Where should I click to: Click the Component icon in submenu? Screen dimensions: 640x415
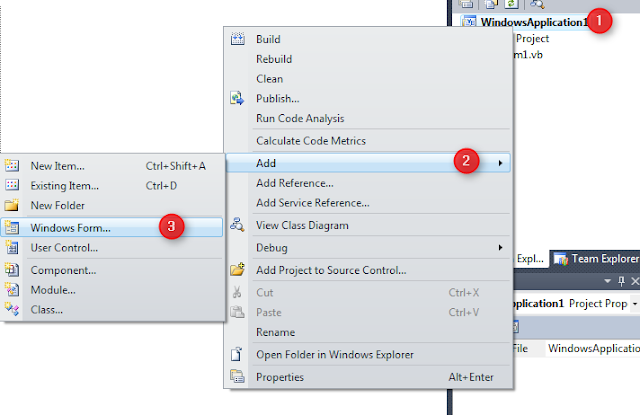click(x=12, y=270)
